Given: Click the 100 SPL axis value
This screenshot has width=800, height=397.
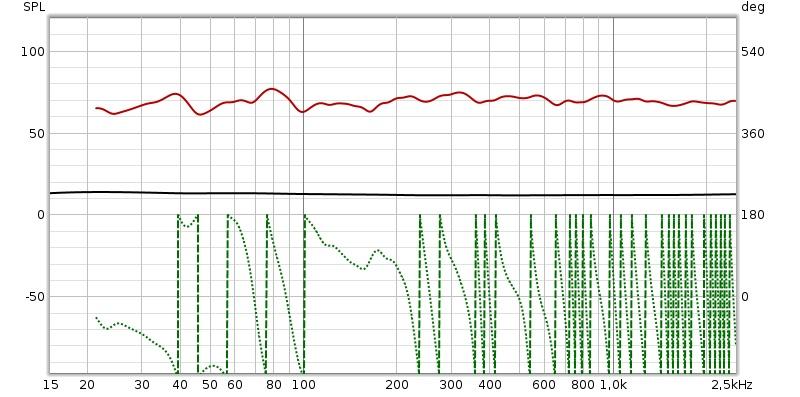Looking at the screenshot, I should tap(33, 52).
